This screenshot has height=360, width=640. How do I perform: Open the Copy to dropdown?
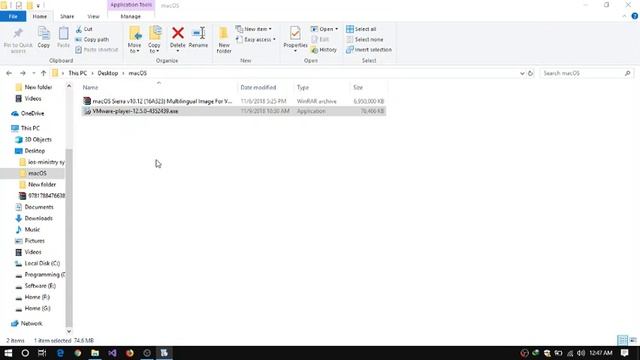[154, 40]
